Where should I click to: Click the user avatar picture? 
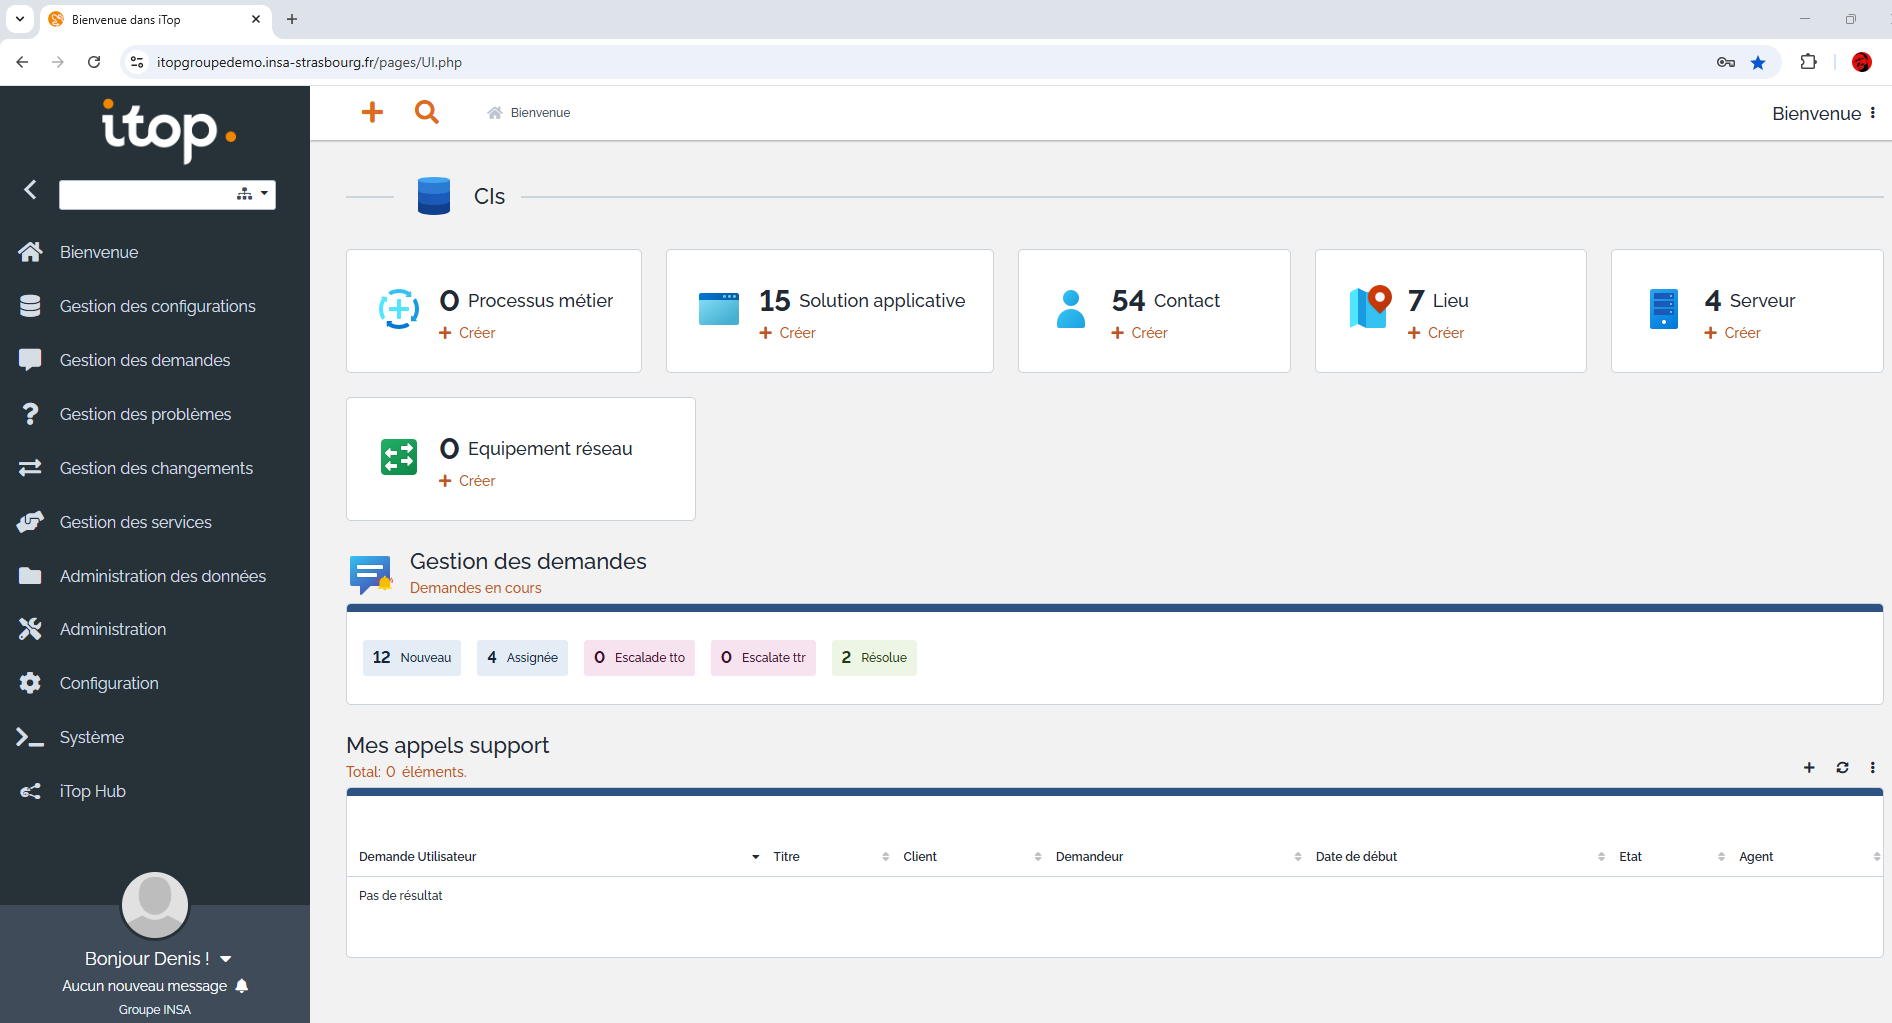(155, 904)
